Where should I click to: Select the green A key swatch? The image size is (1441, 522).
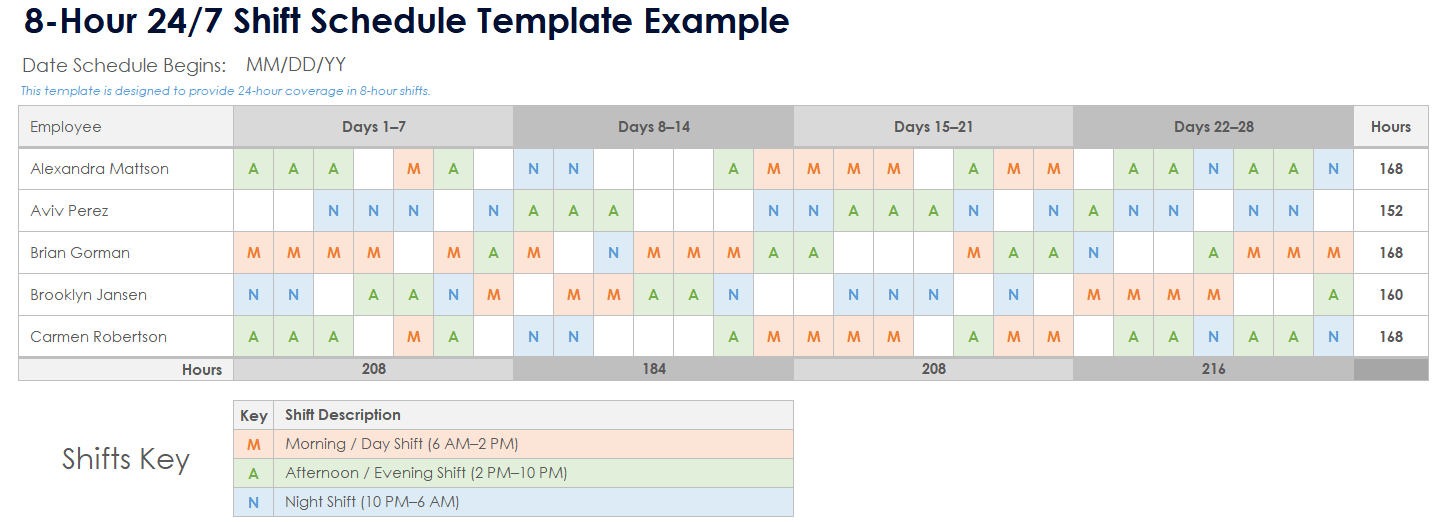coord(253,473)
